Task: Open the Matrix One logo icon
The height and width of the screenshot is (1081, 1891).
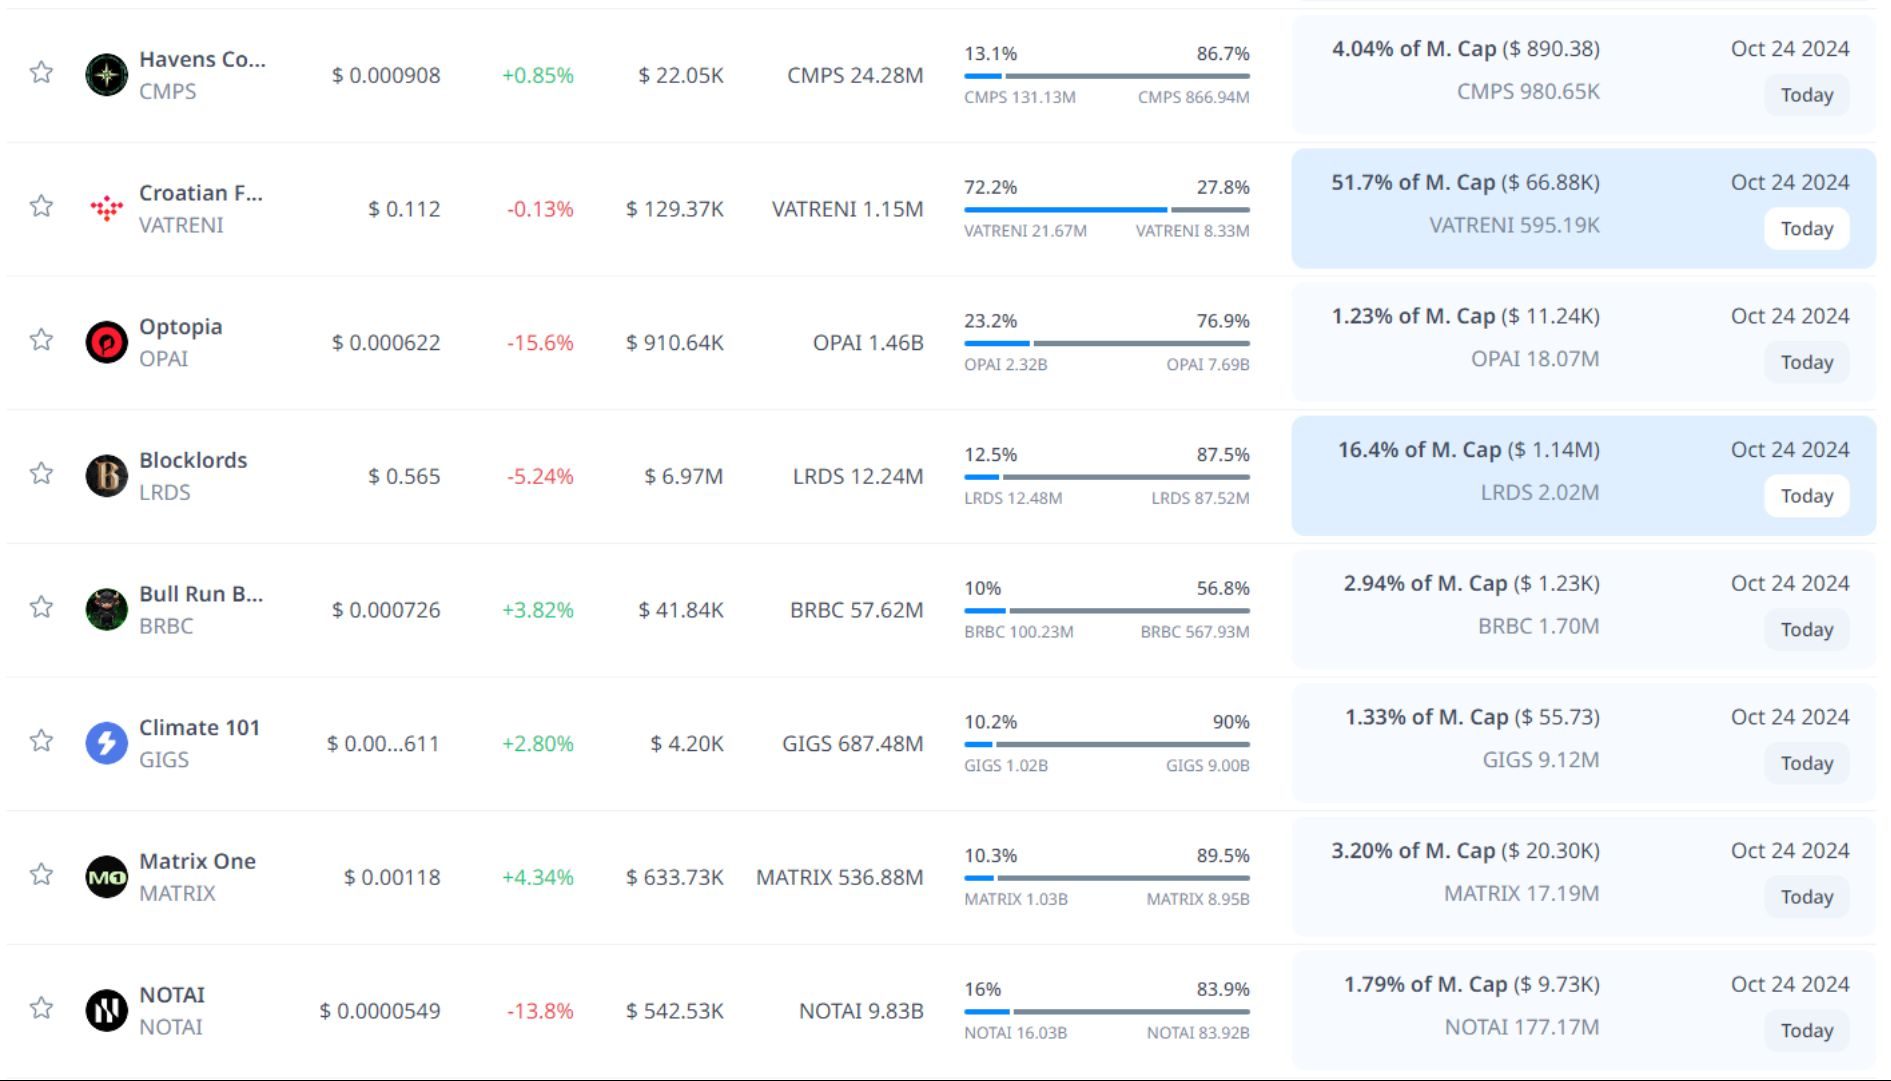Action: [x=106, y=877]
